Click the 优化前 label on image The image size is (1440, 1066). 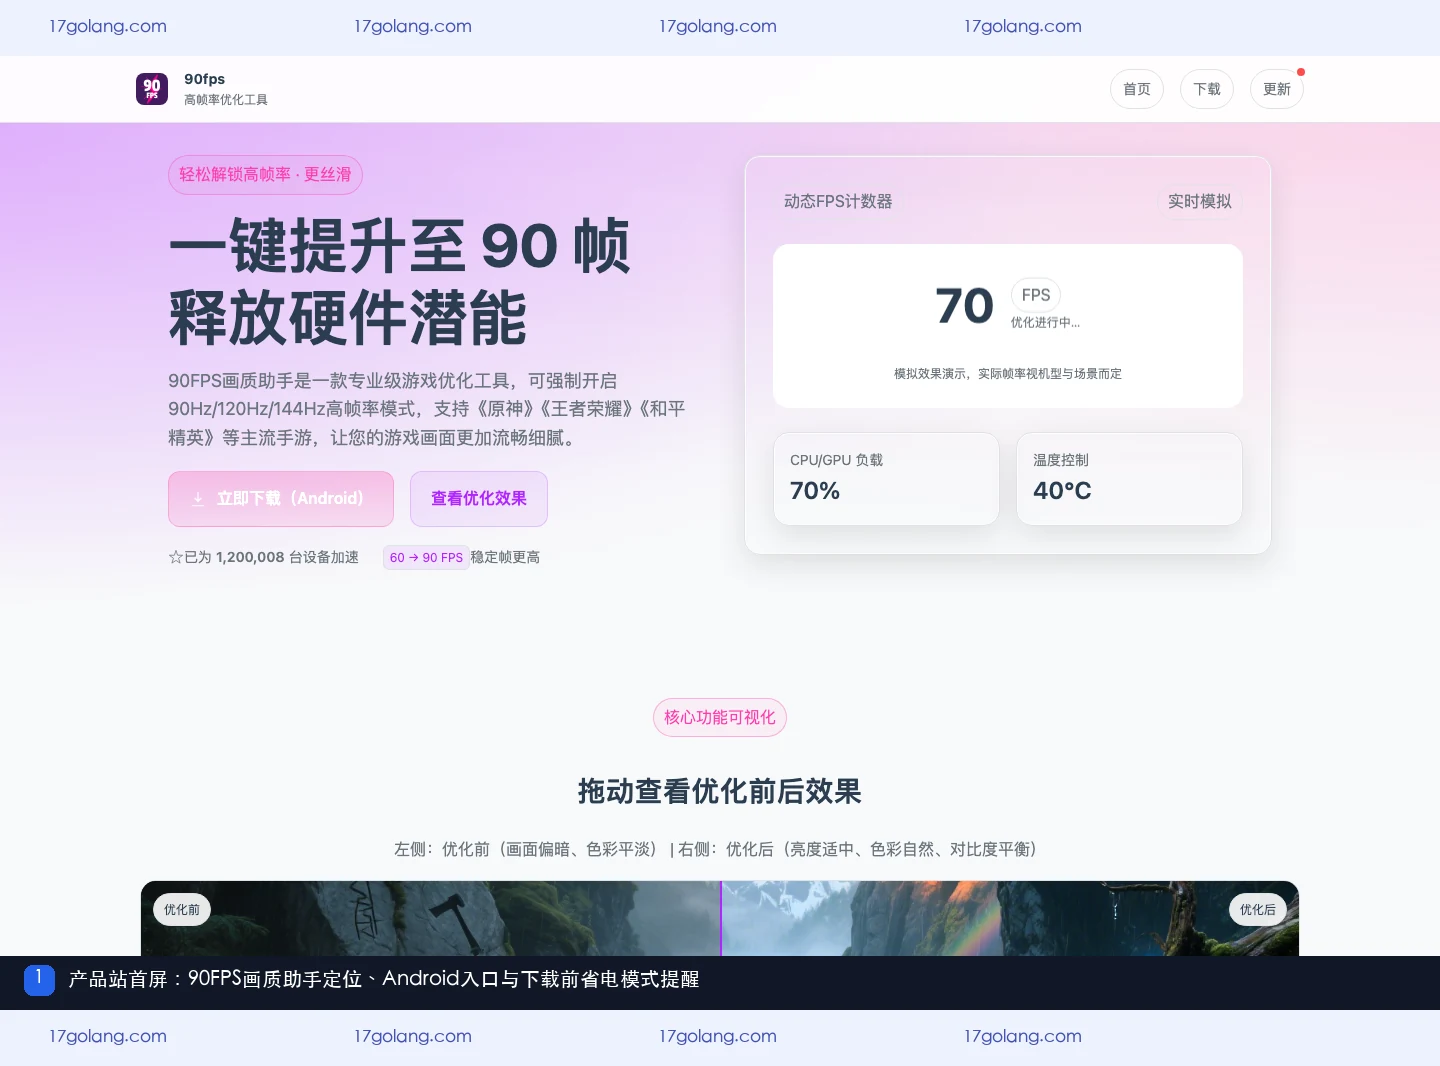[x=182, y=909]
